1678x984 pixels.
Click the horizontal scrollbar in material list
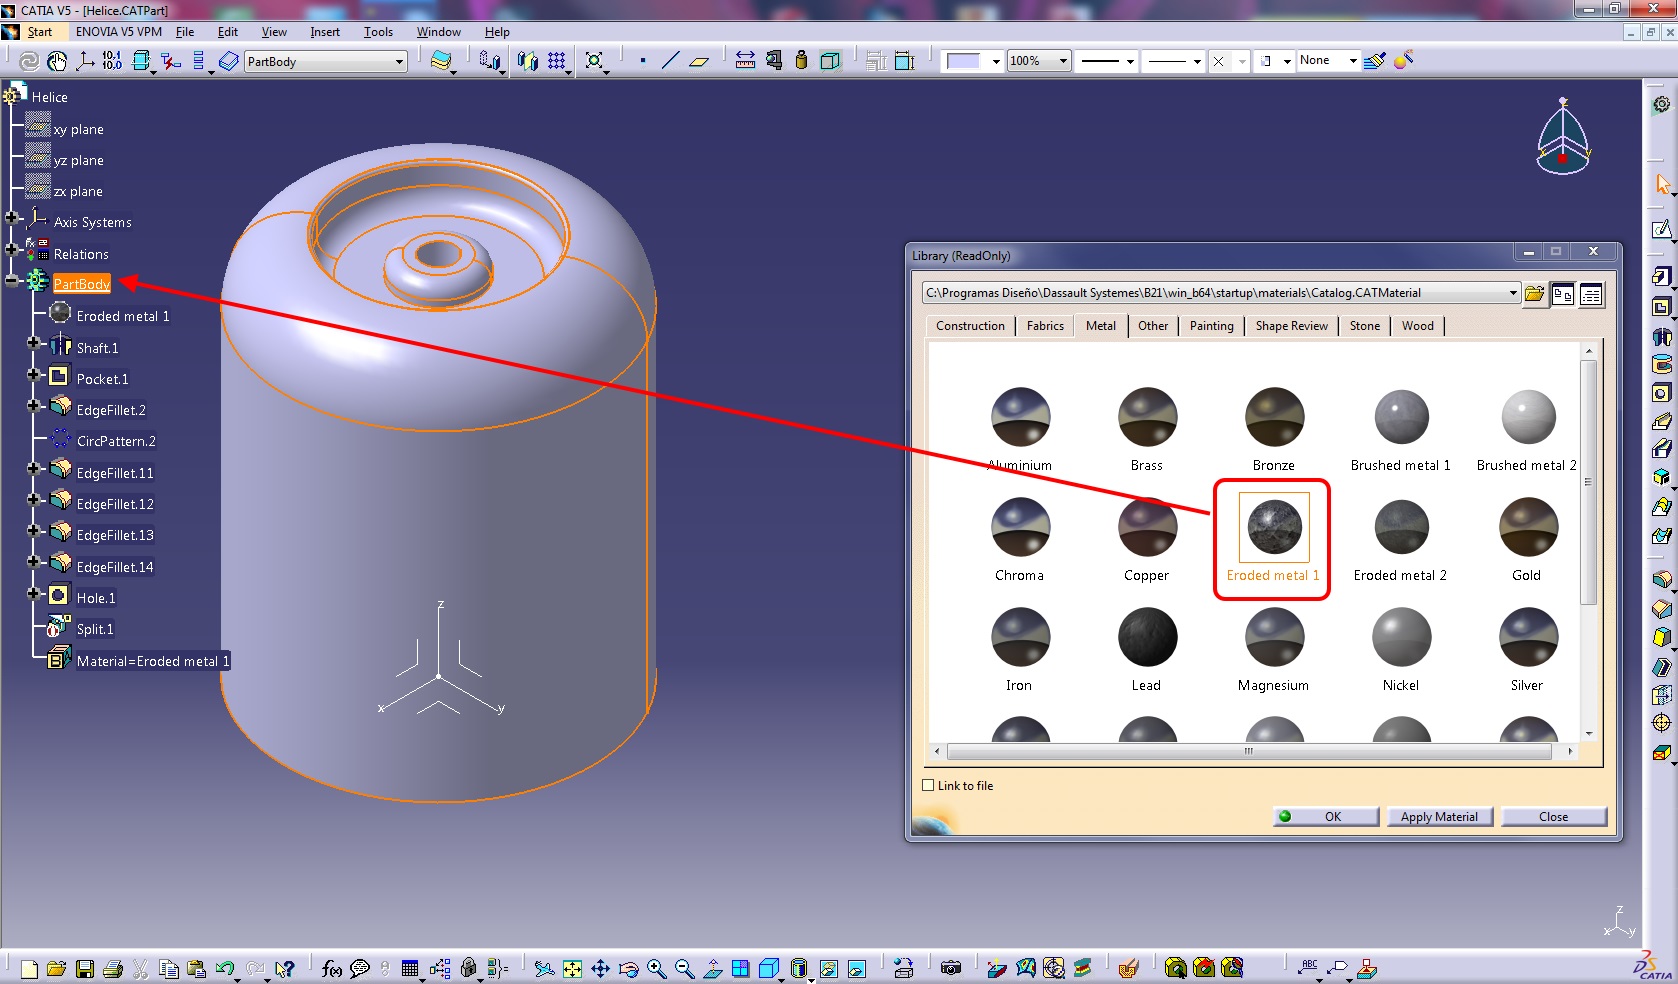(1249, 751)
